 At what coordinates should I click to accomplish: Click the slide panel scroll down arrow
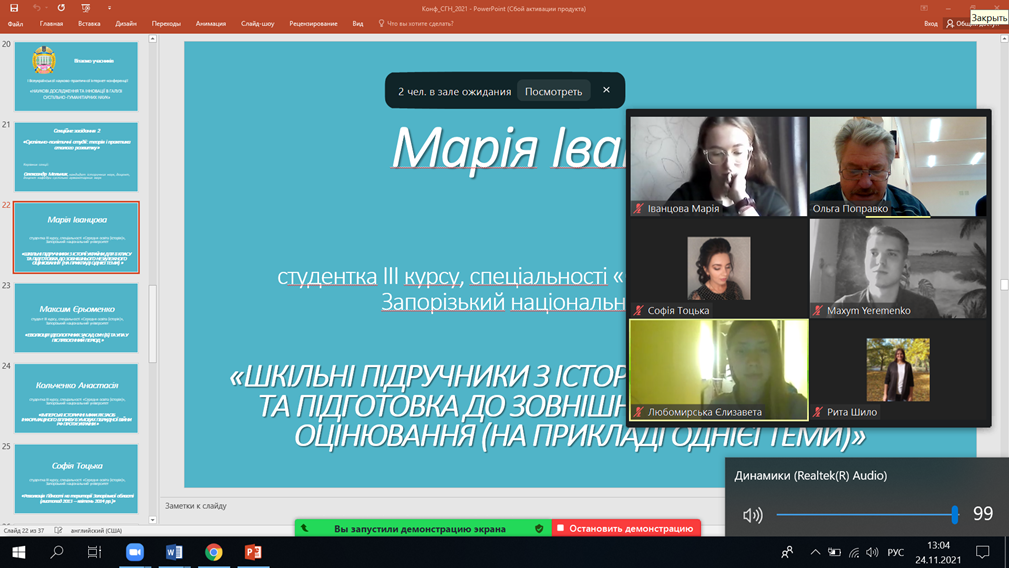tap(153, 520)
